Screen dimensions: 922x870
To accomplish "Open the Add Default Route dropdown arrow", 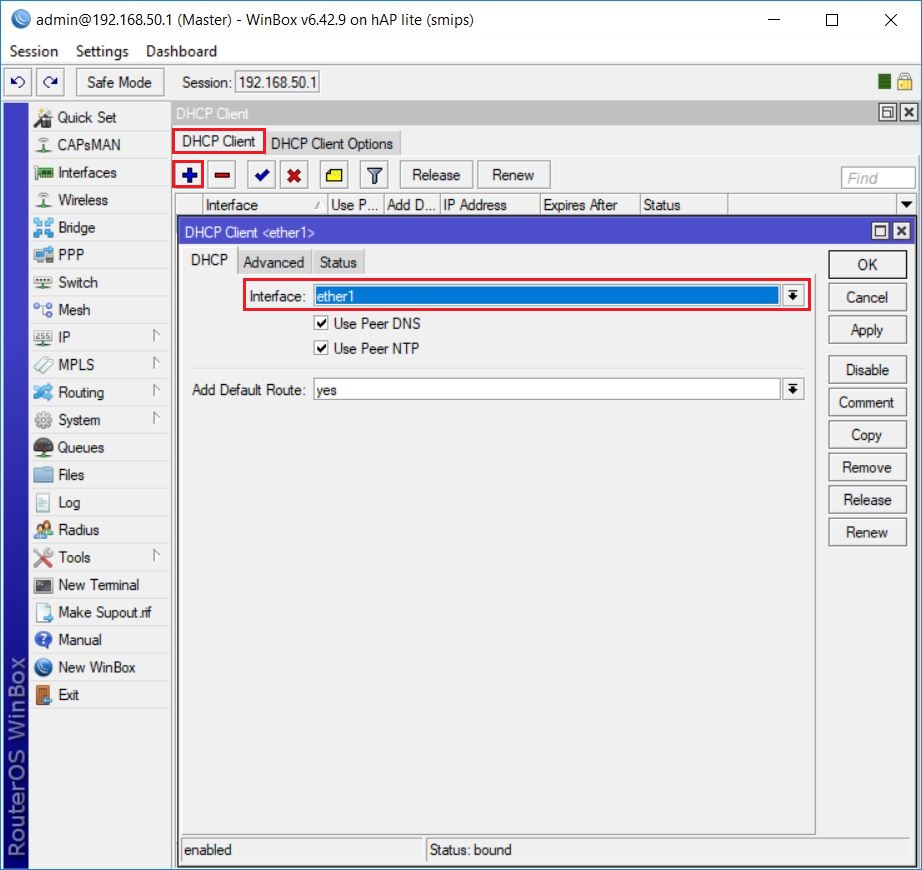I will pos(793,389).
